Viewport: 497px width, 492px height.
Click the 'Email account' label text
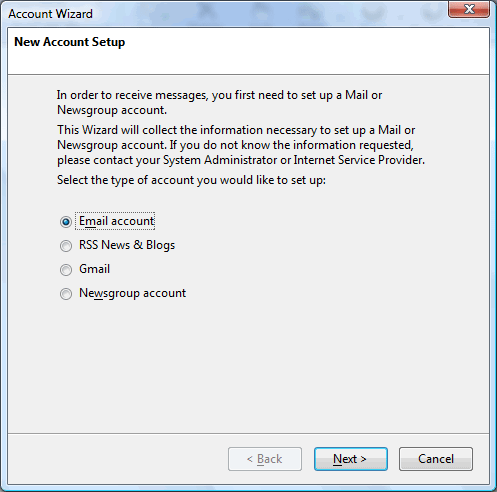click(x=116, y=221)
